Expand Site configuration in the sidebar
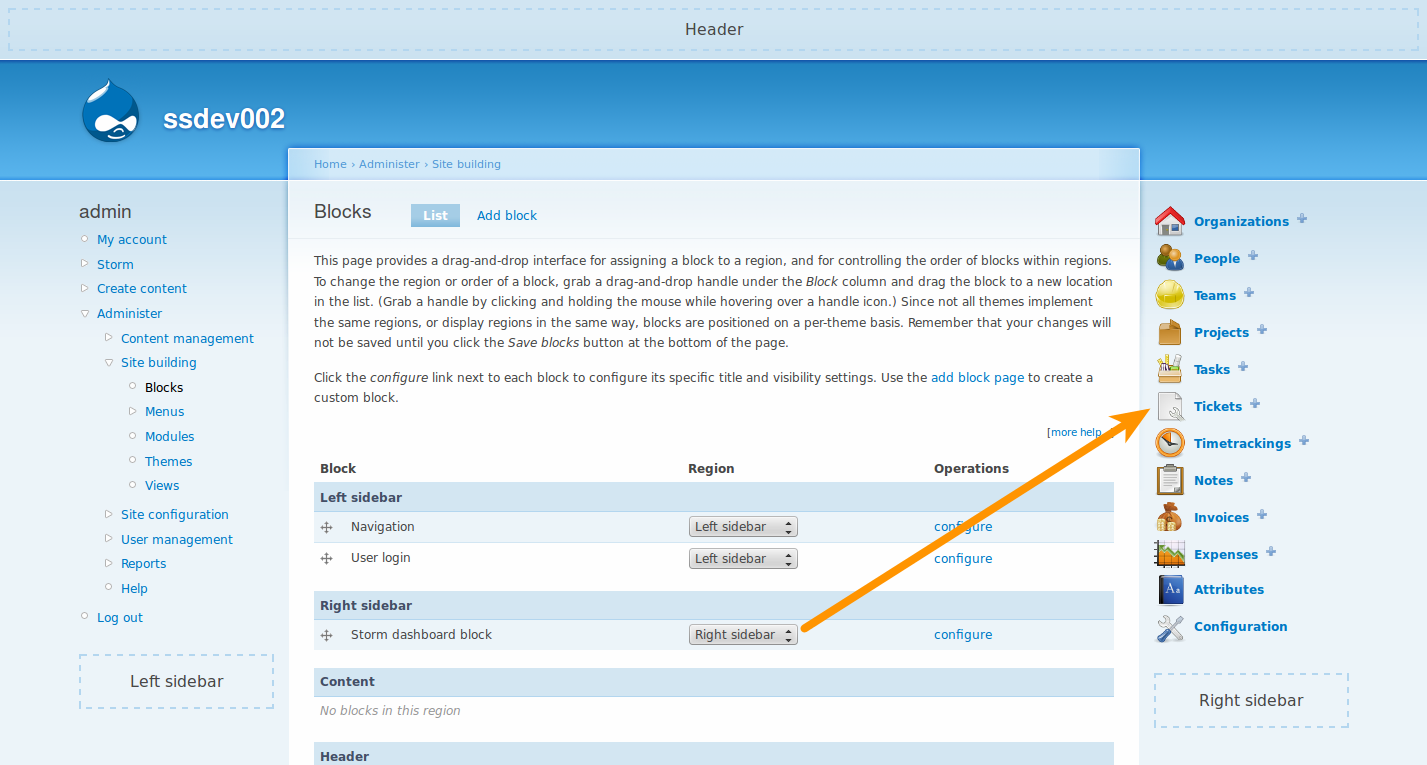This screenshot has height=765, width=1427. coord(174,513)
